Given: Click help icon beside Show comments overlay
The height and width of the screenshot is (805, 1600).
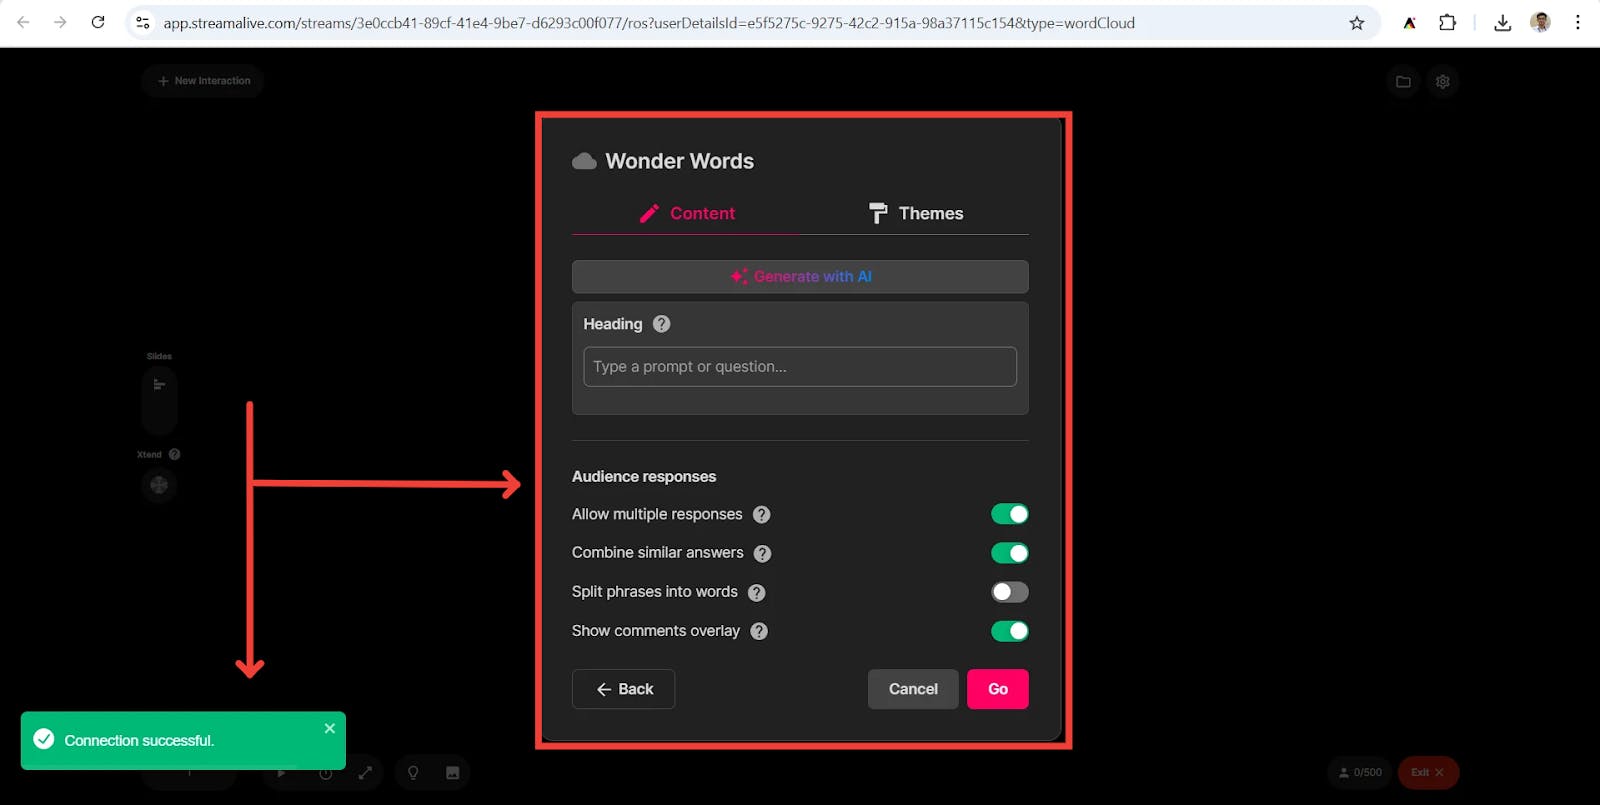Looking at the screenshot, I should click(x=759, y=632).
